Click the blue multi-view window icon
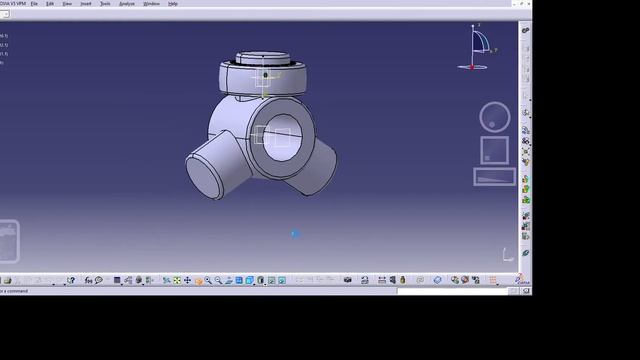Image resolution: width=640 pixels, height=360 pixels. (239, 280)
